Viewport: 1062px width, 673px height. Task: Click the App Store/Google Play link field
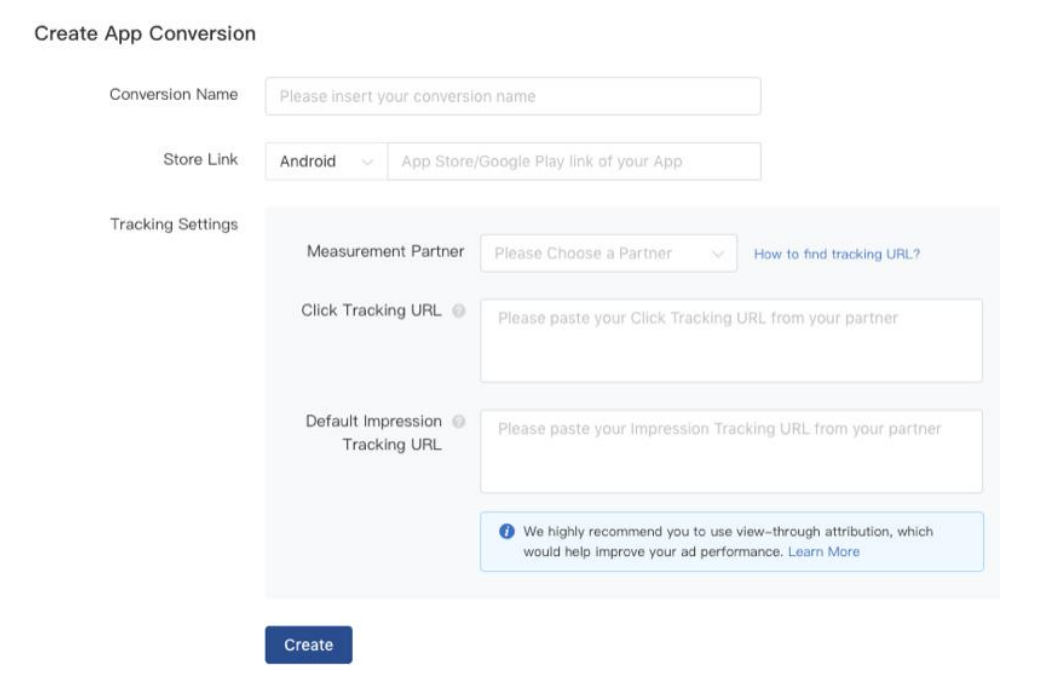573,162
